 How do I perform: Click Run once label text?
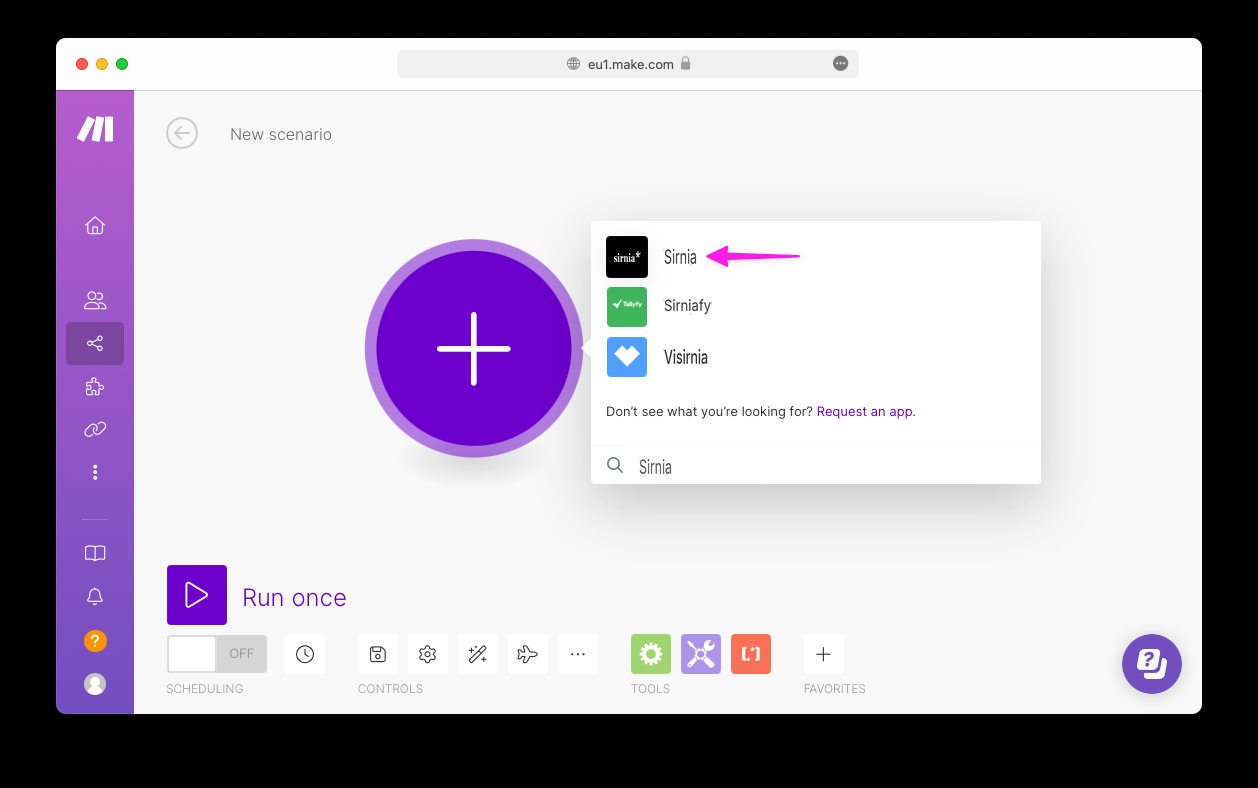point(294,597)
